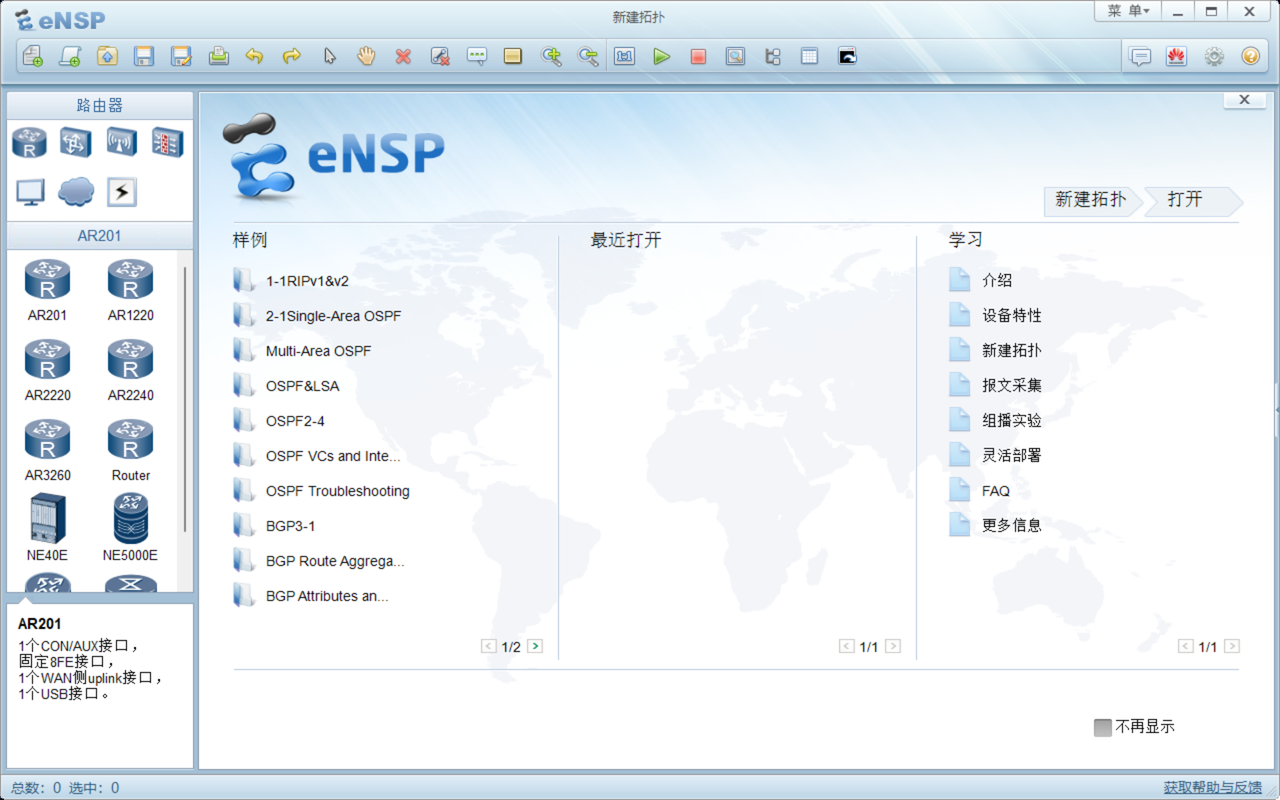Pick the AR3260 router device
This screenshot has height=800, width=1280.
pyautogui.click(x=47, y=450)
